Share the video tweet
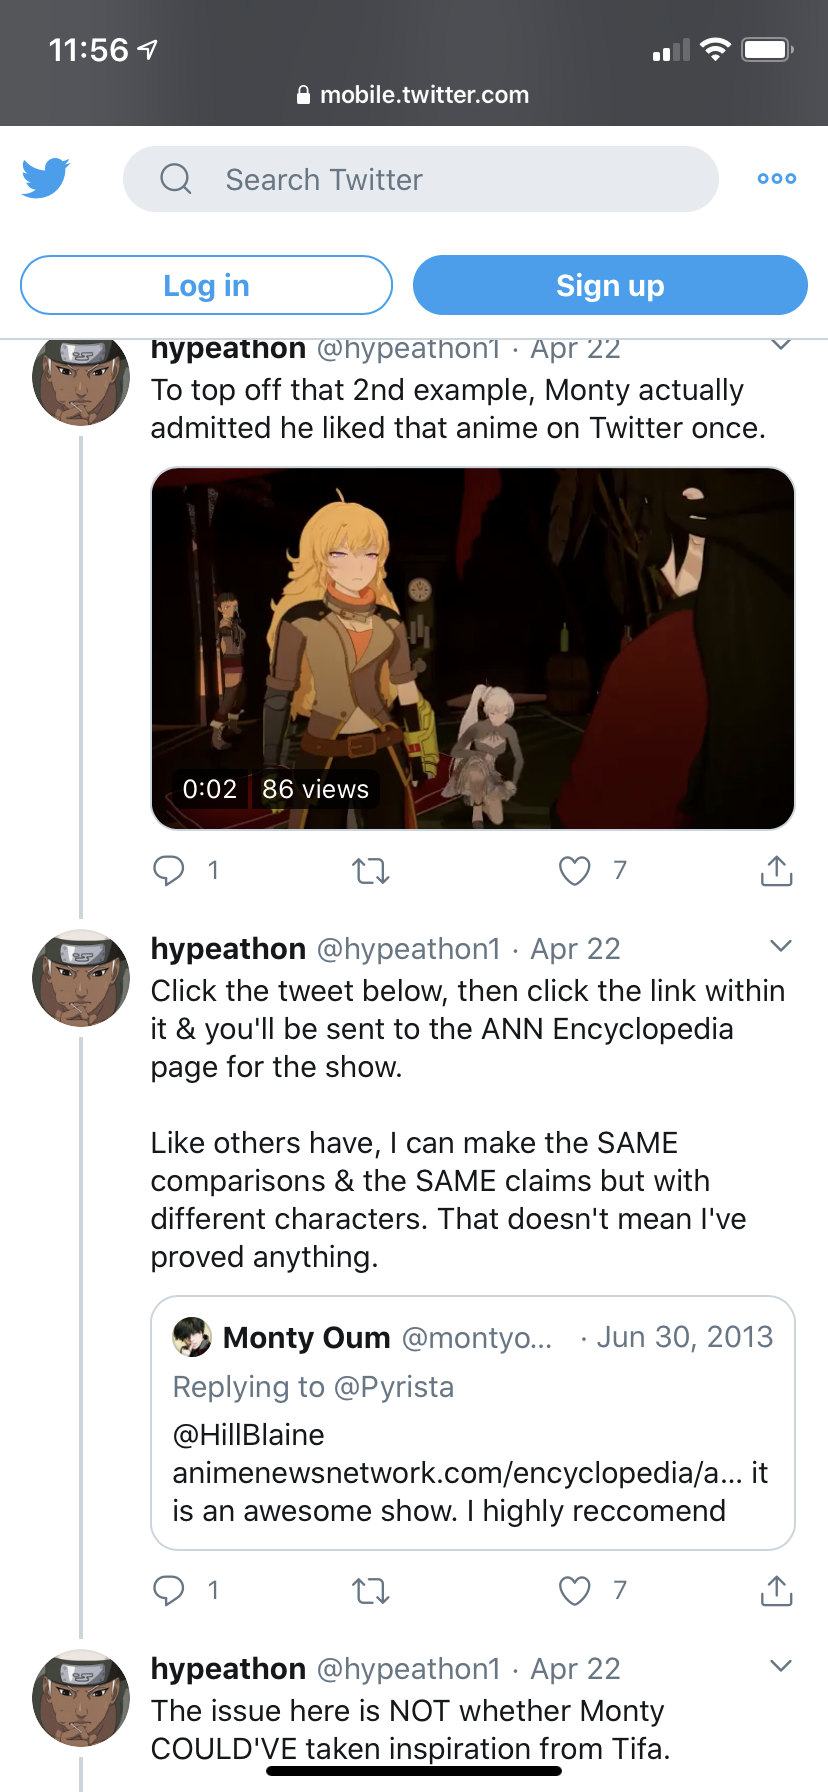This screenshot has width=828, height=1792. click(x=776, y=871)
